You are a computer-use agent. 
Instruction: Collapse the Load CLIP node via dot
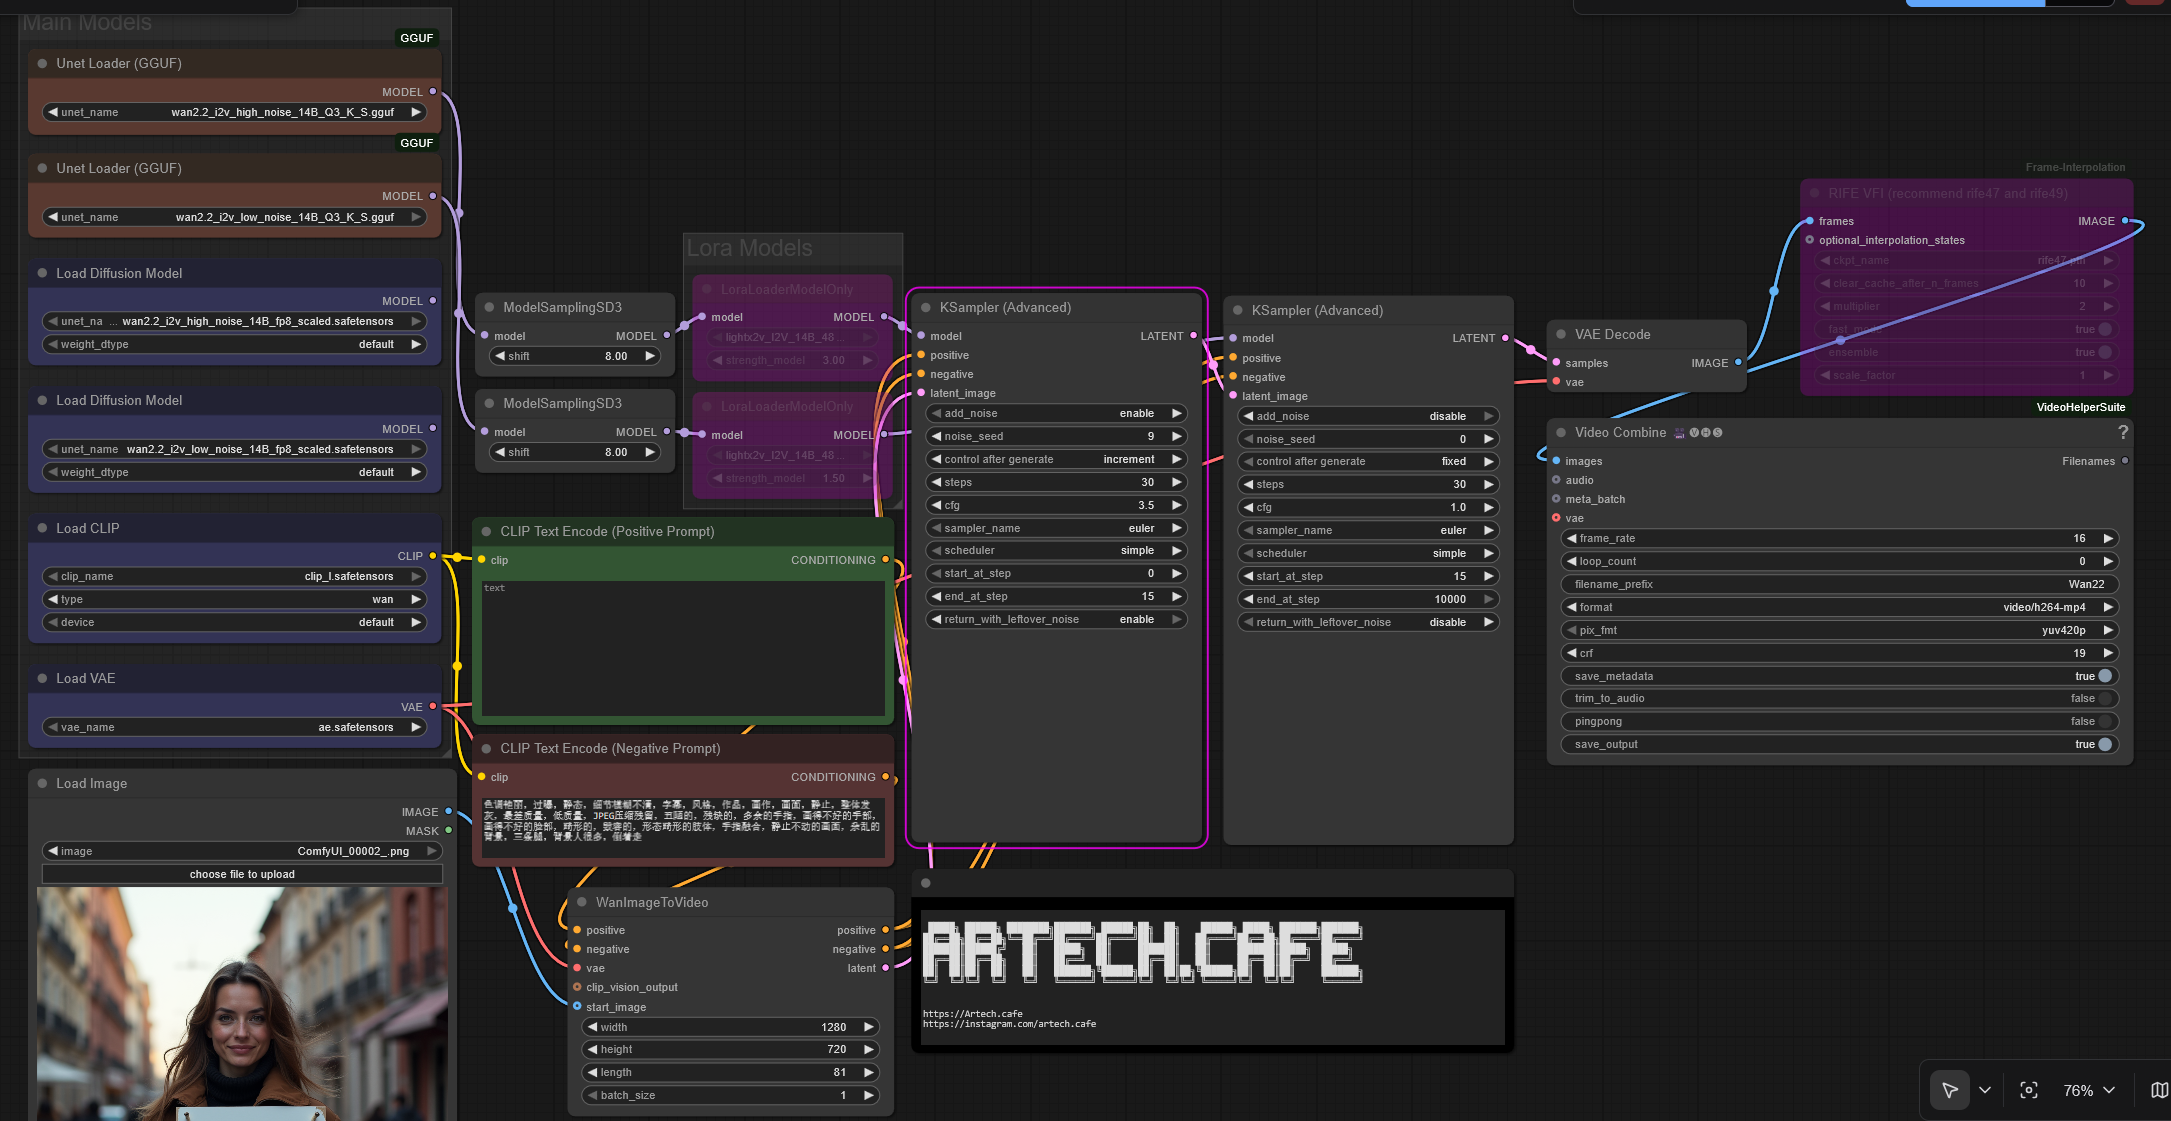[42, 528]
